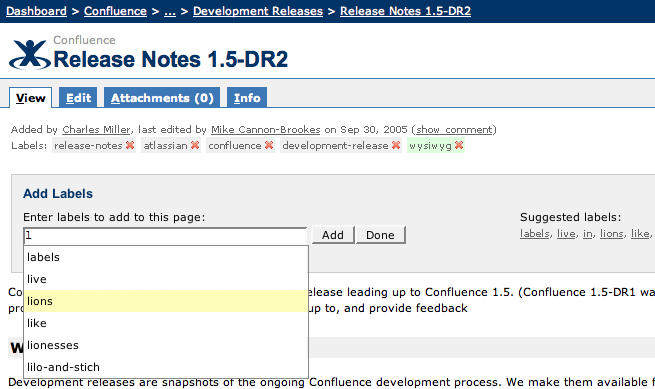
Task: Open the Info tab
Action: pyautogui.click(x=247, y=98)
